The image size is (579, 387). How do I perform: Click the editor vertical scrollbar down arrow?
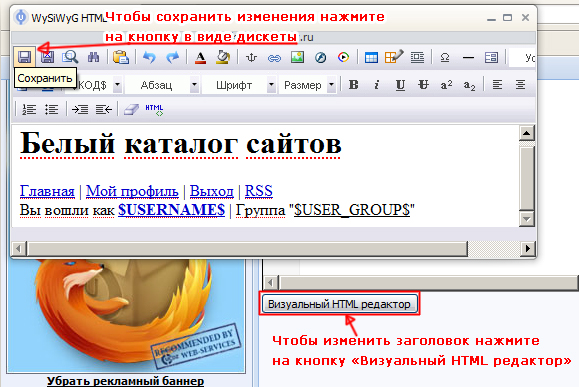[x=527, y=219]
